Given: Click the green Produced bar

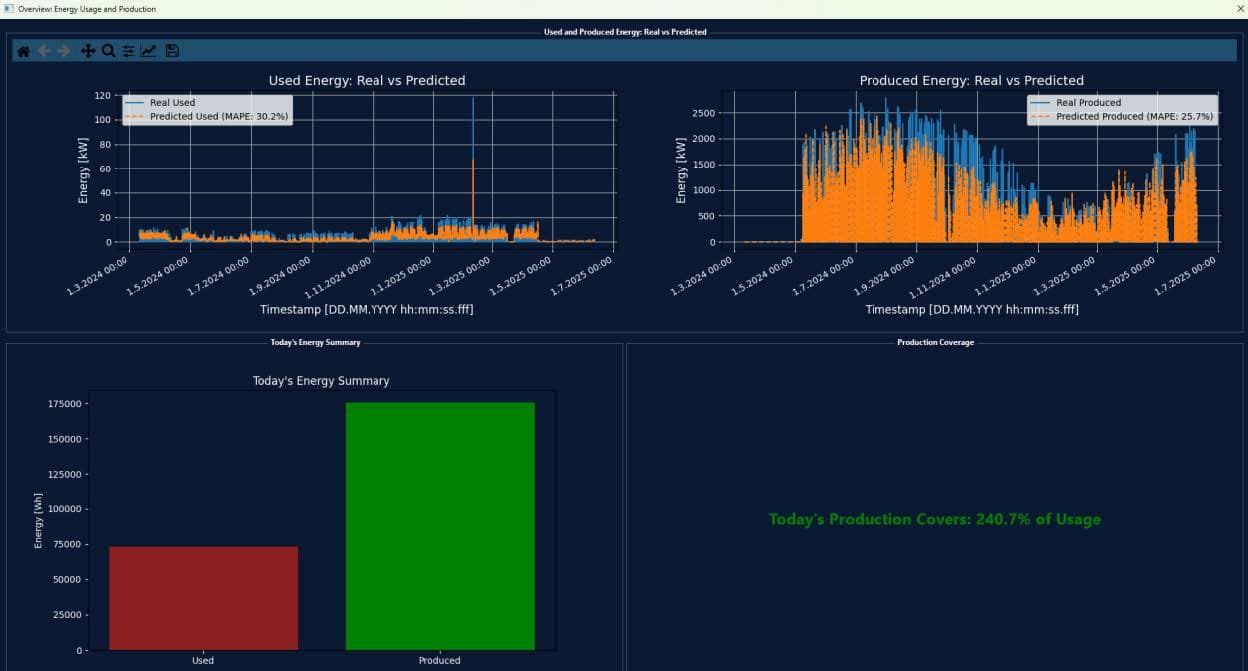Looking at the screenshot, I should [x=440, y=526].
